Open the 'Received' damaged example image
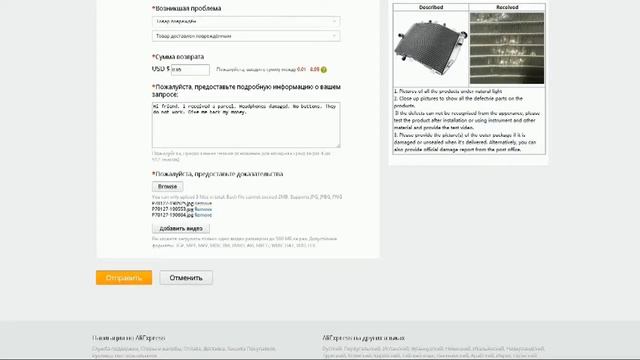 (x=507, y=48)
